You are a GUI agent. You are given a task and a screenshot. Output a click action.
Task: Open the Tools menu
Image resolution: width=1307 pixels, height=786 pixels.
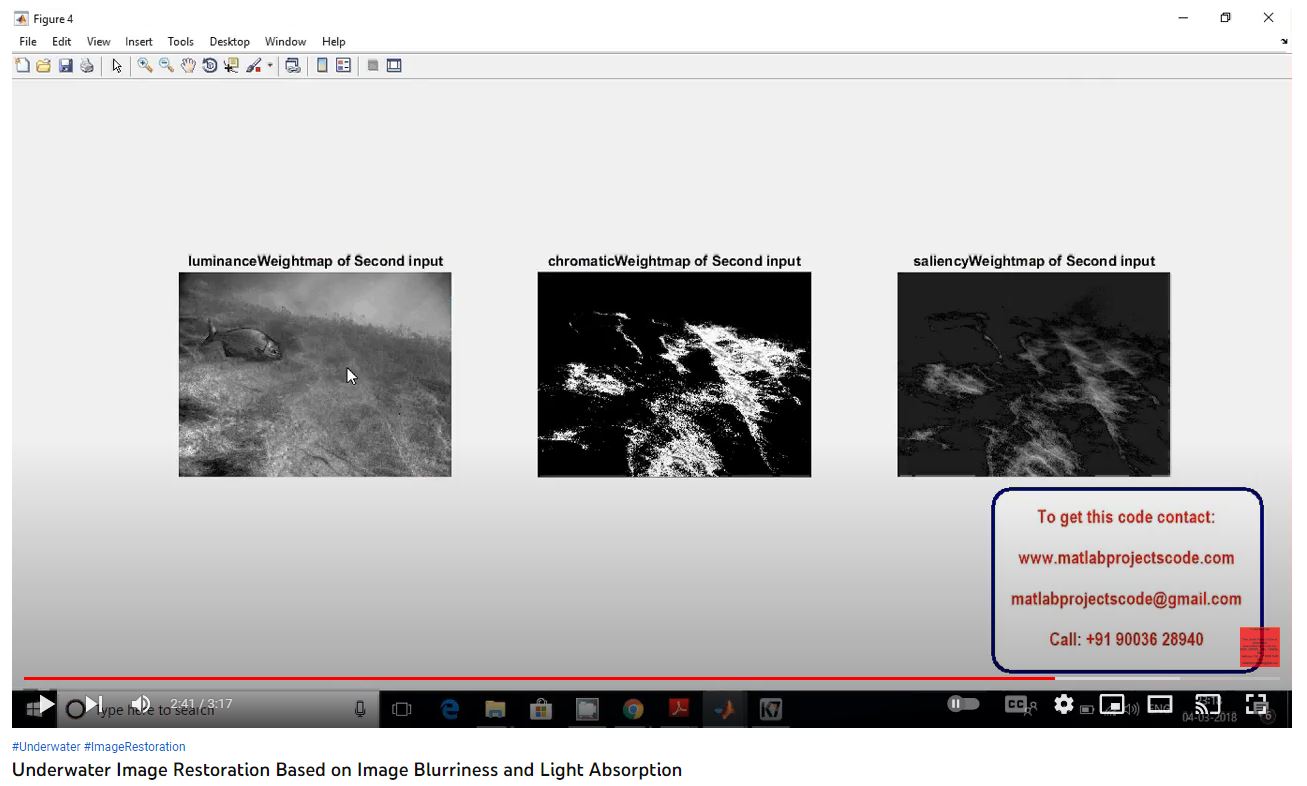pos(181,42)
